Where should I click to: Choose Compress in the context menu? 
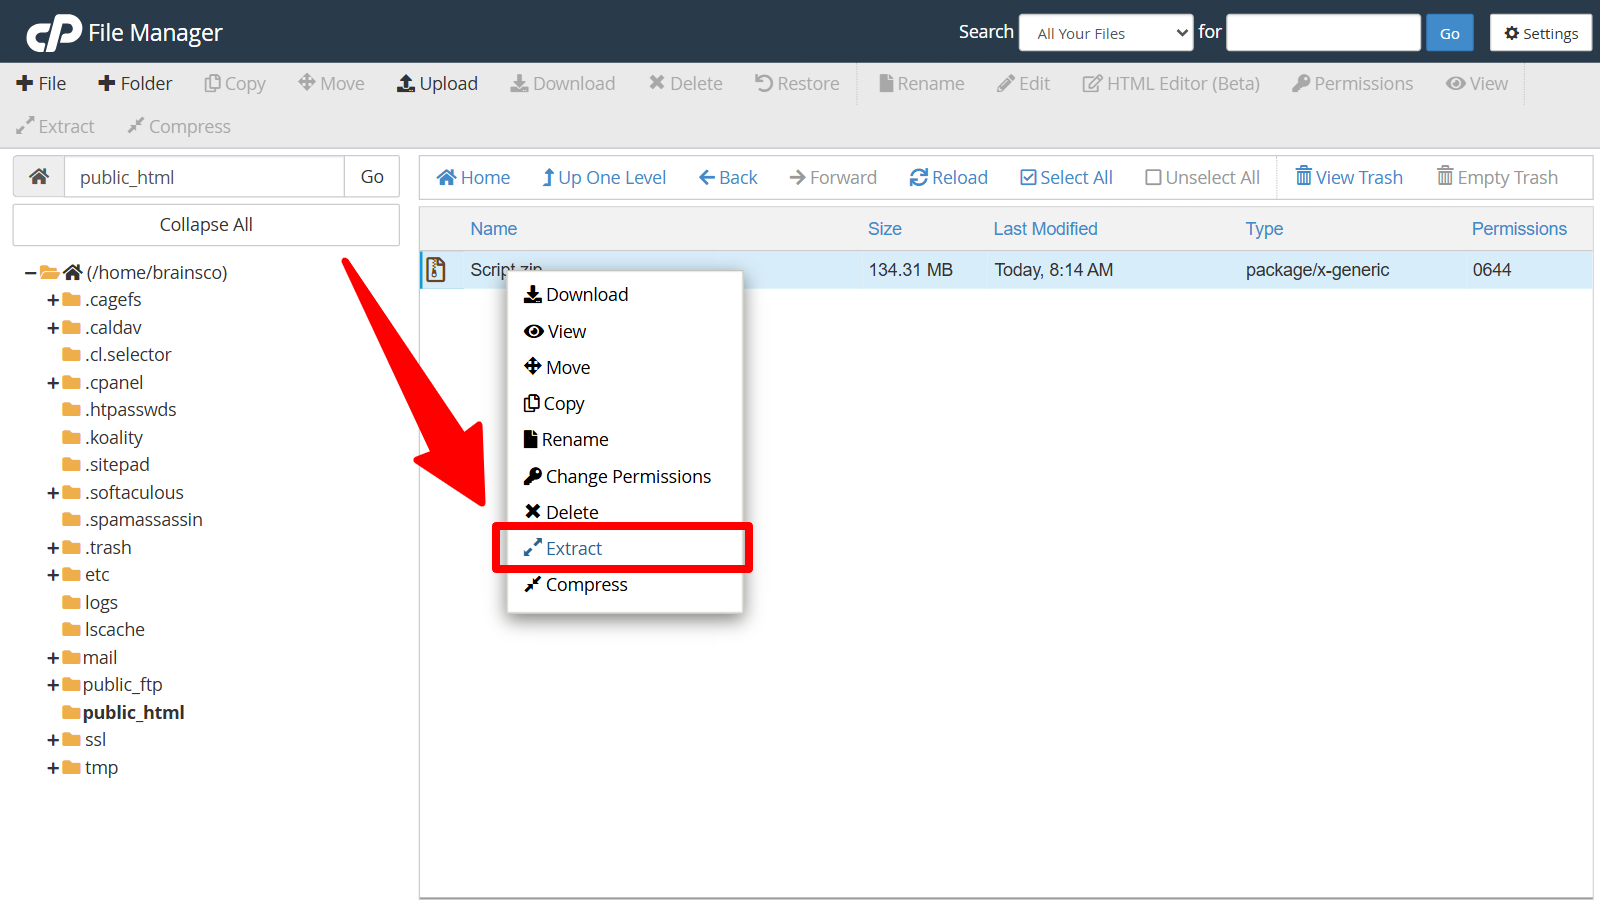click(576, 585)
